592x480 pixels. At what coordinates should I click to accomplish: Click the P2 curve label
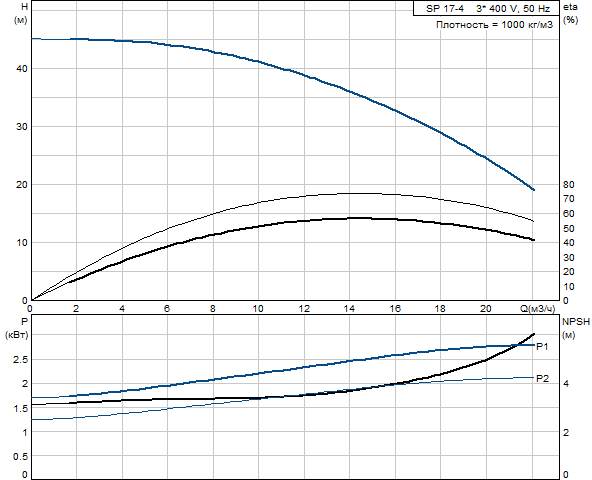click(x=543, y=378)
